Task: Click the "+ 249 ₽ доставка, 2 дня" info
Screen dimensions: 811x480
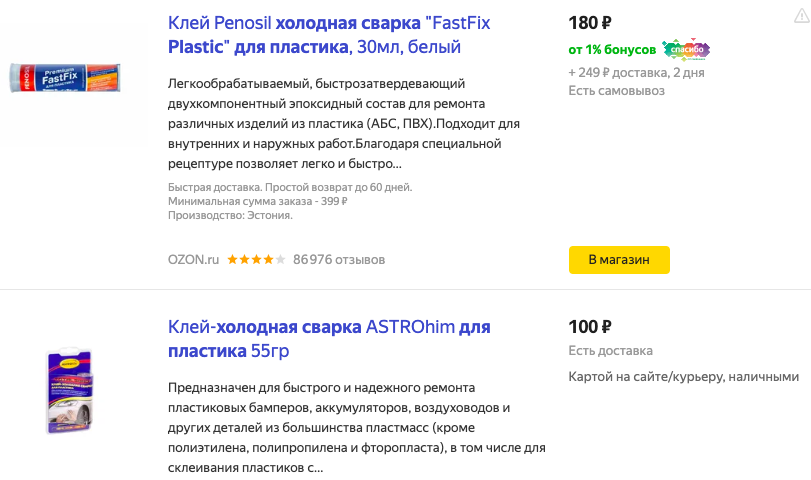Action: tap(636, 72)
